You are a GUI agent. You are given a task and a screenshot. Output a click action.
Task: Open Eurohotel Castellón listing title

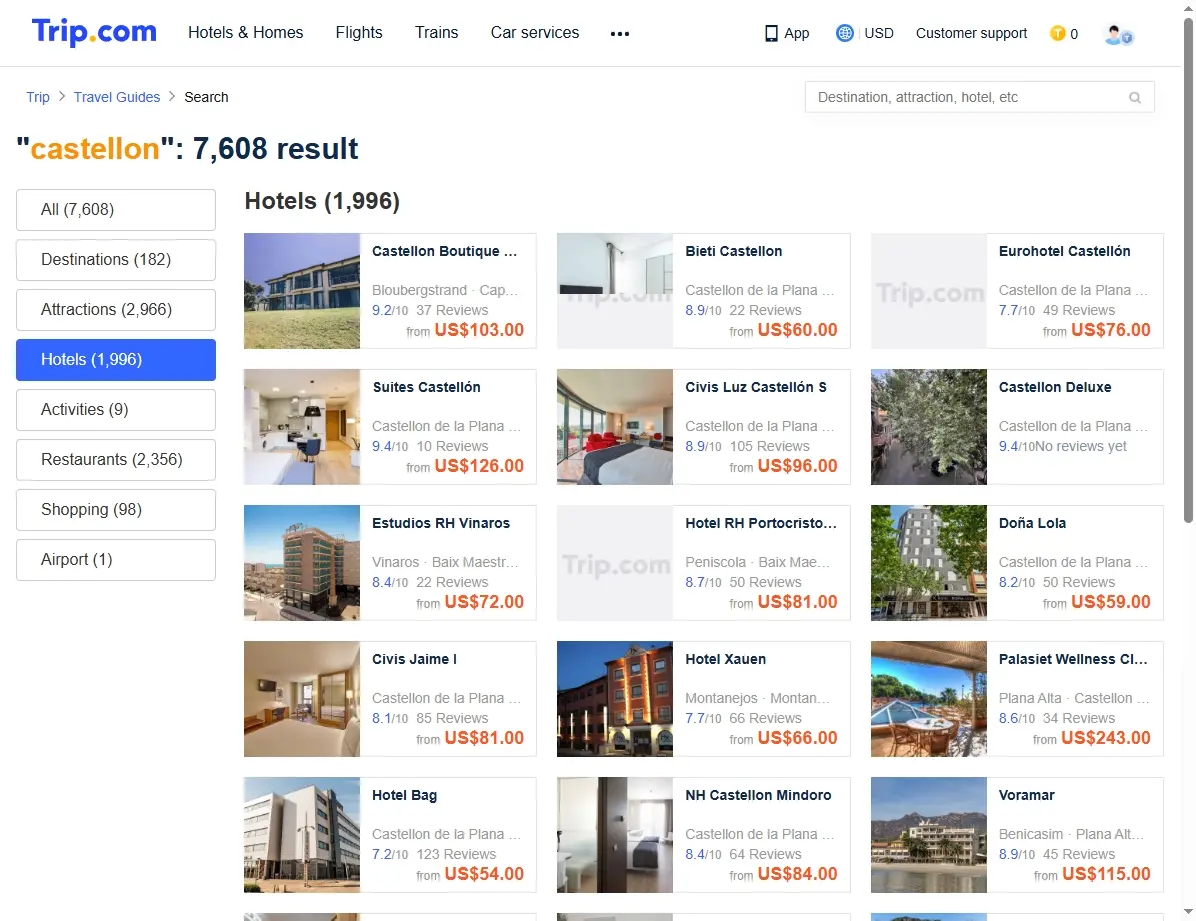[x=1064, y=251]
